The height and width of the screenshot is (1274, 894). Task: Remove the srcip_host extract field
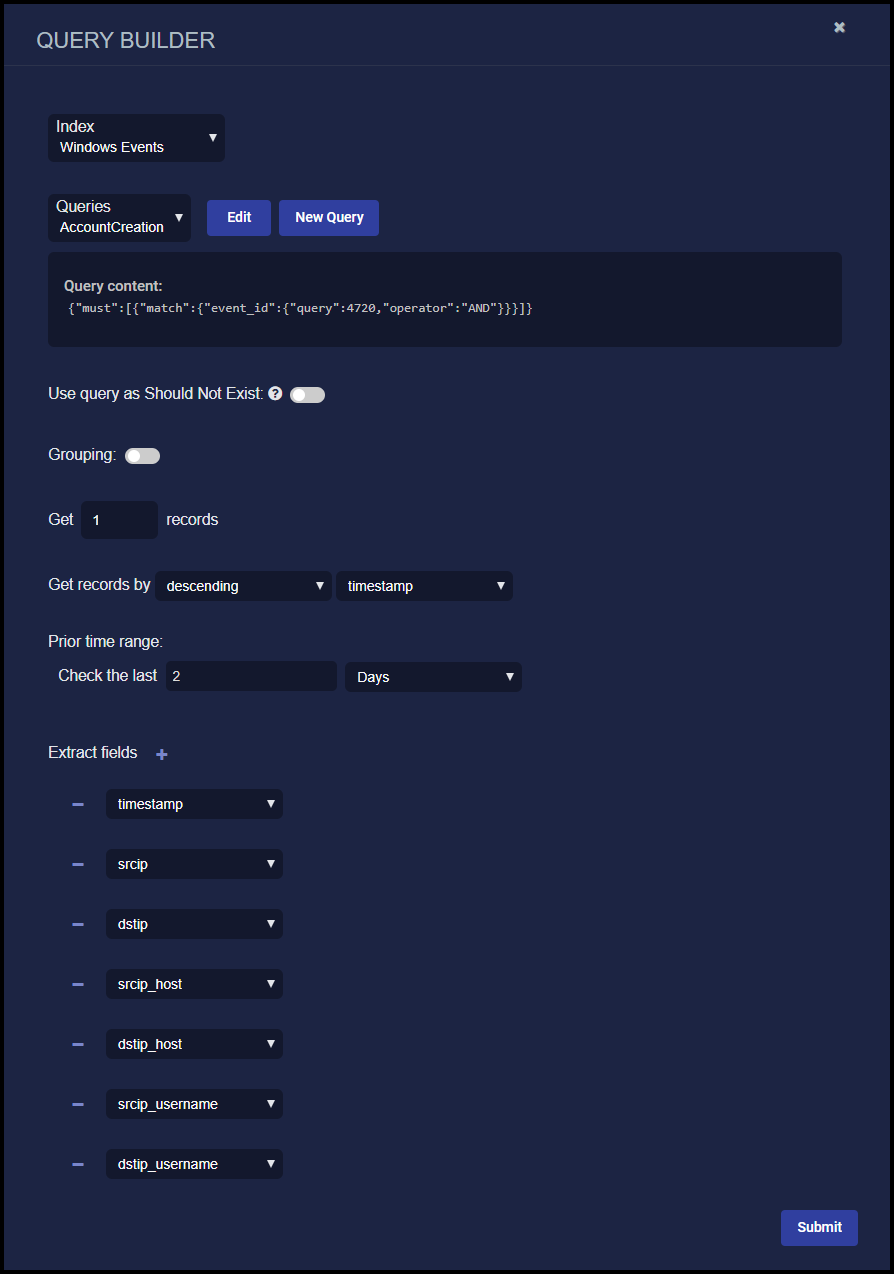click(77, 984)
